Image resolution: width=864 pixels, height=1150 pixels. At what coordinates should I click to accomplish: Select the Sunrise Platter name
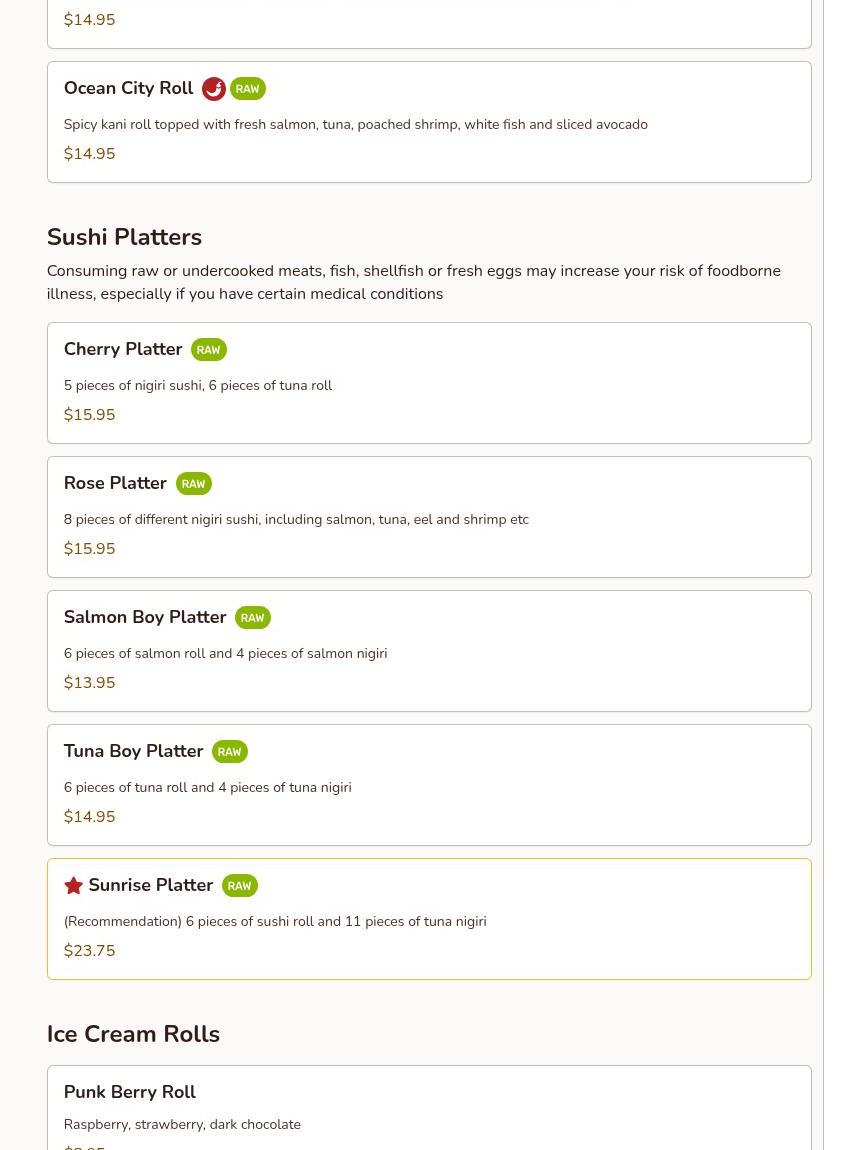(150, 885)
